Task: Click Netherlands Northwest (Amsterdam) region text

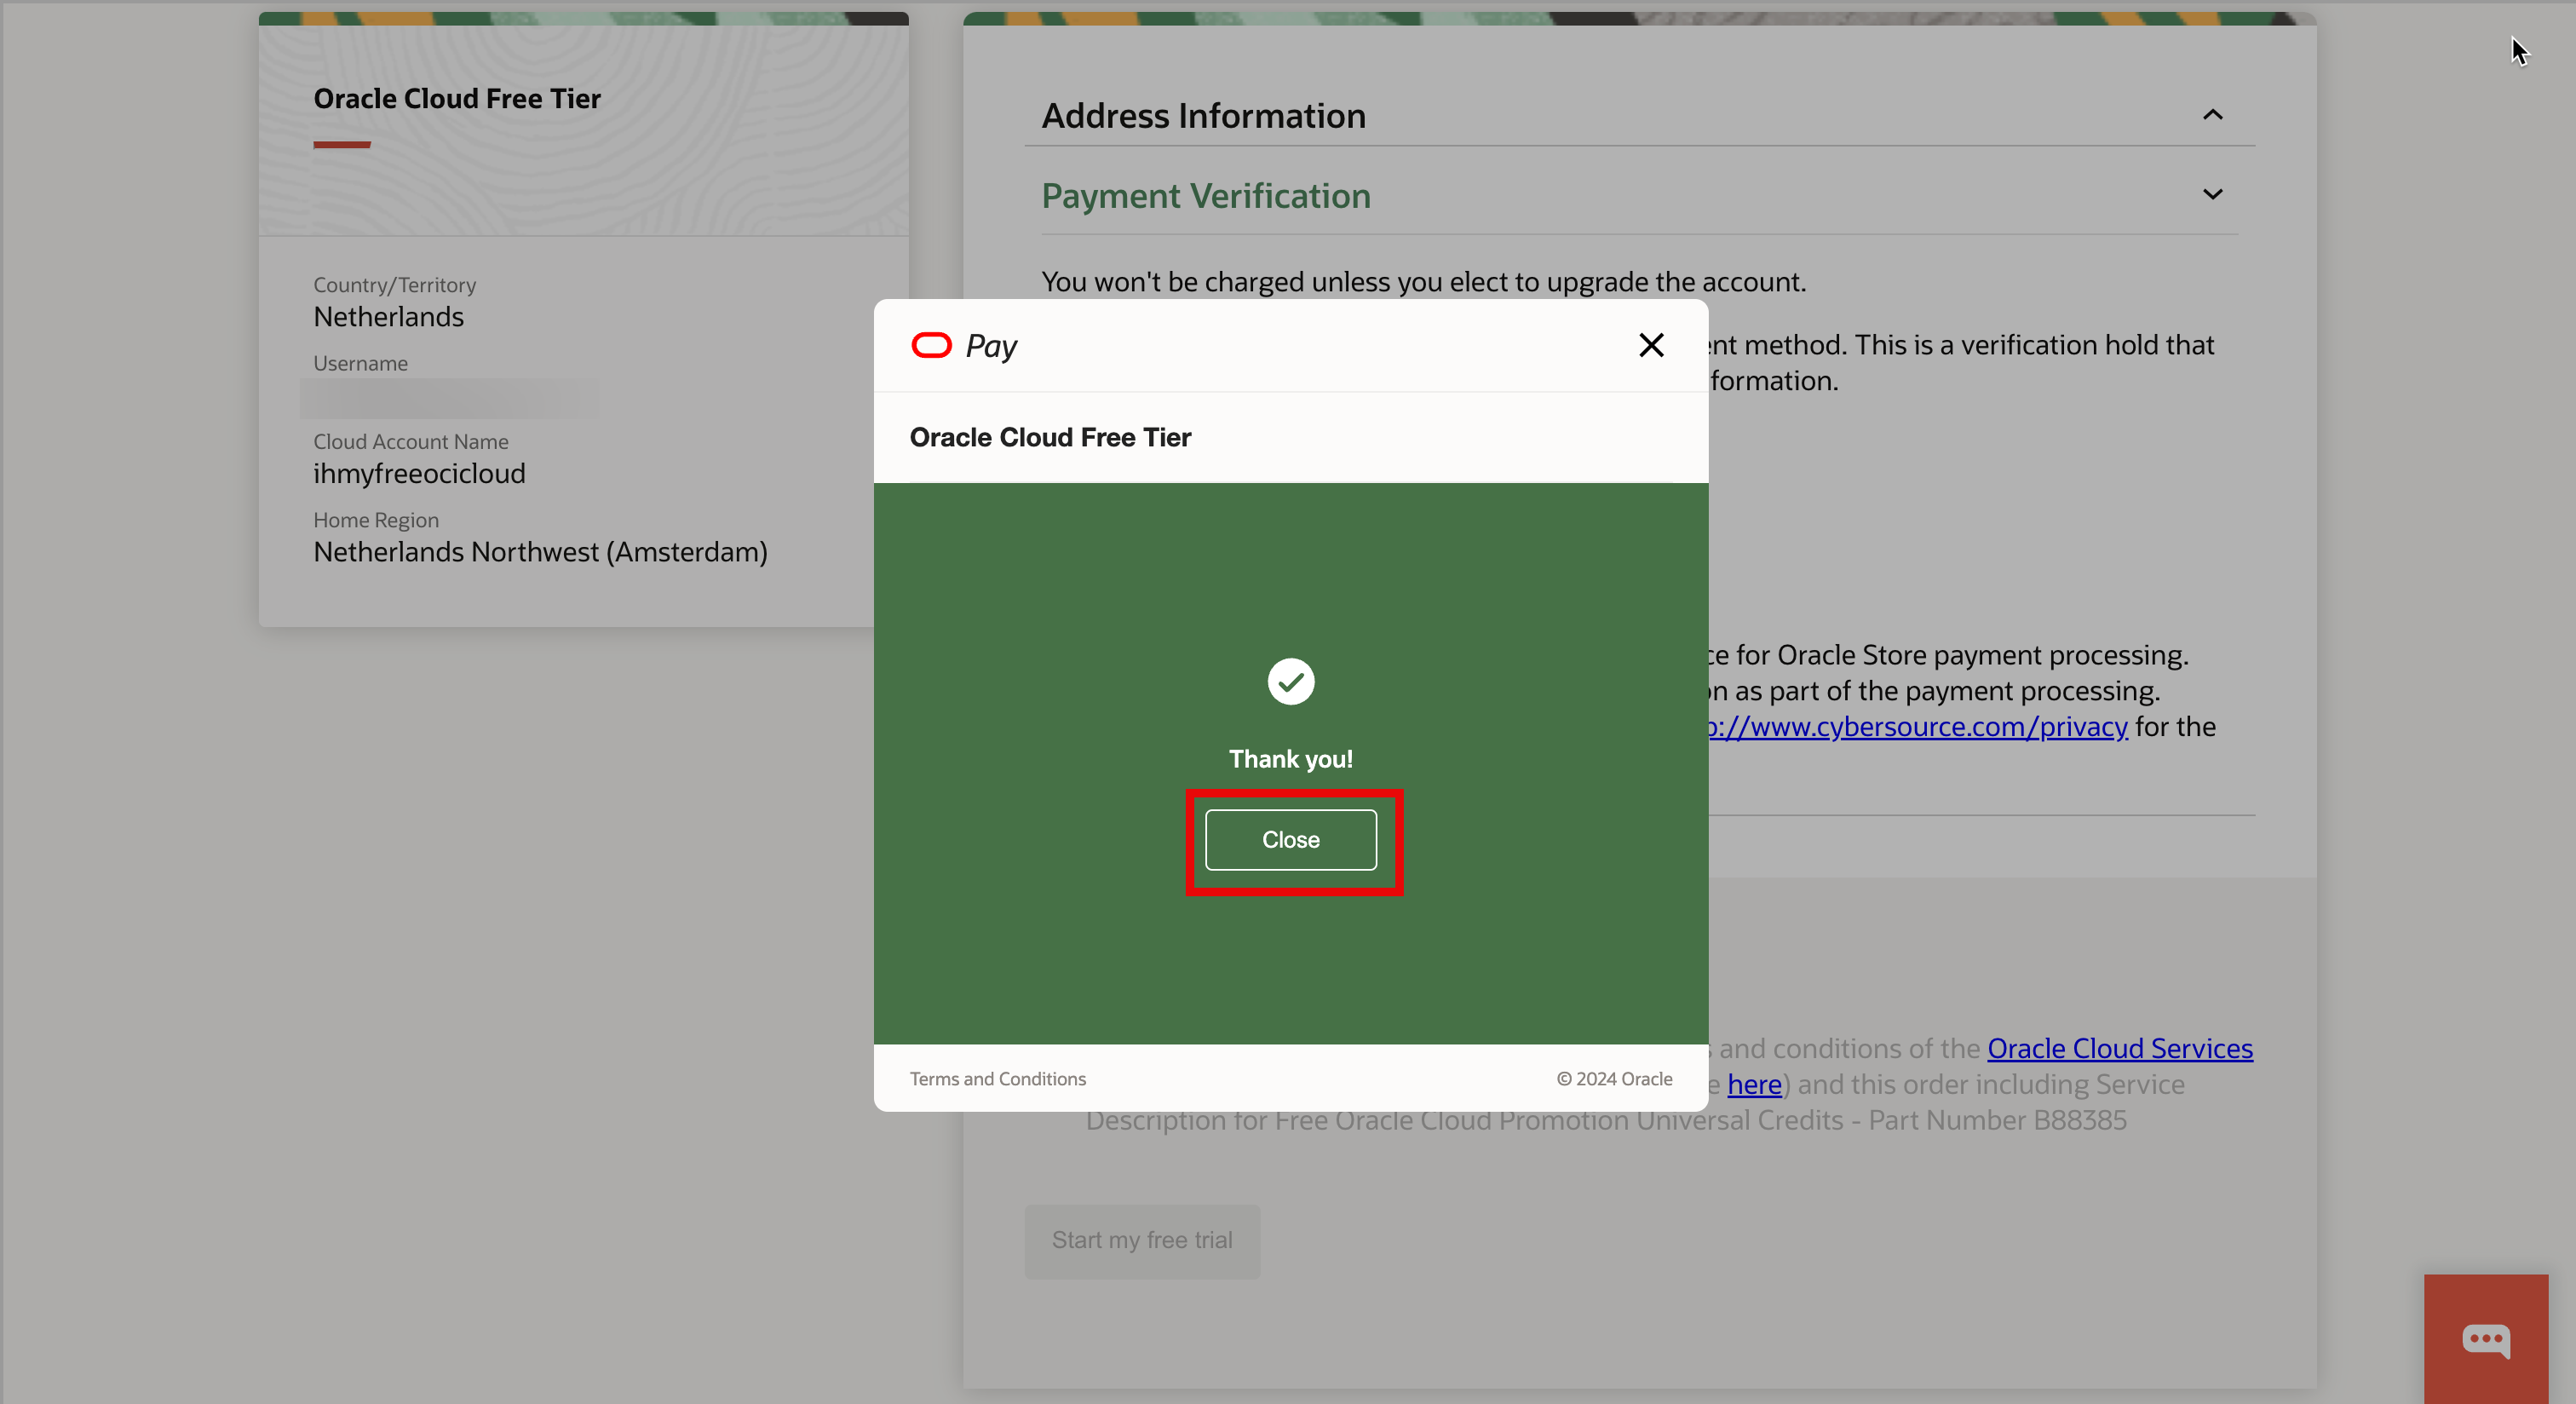Action: click(x=540, y=552)
